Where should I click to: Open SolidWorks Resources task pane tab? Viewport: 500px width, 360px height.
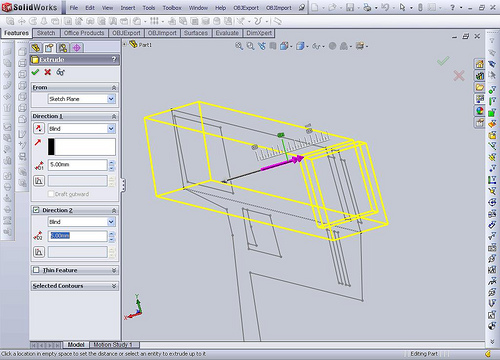pos(480,64)
